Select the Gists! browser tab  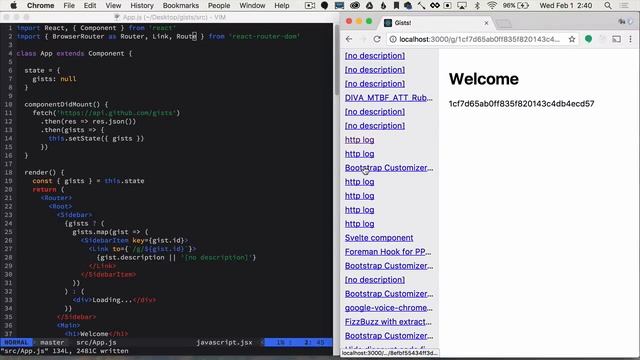[x=437, y=23]
